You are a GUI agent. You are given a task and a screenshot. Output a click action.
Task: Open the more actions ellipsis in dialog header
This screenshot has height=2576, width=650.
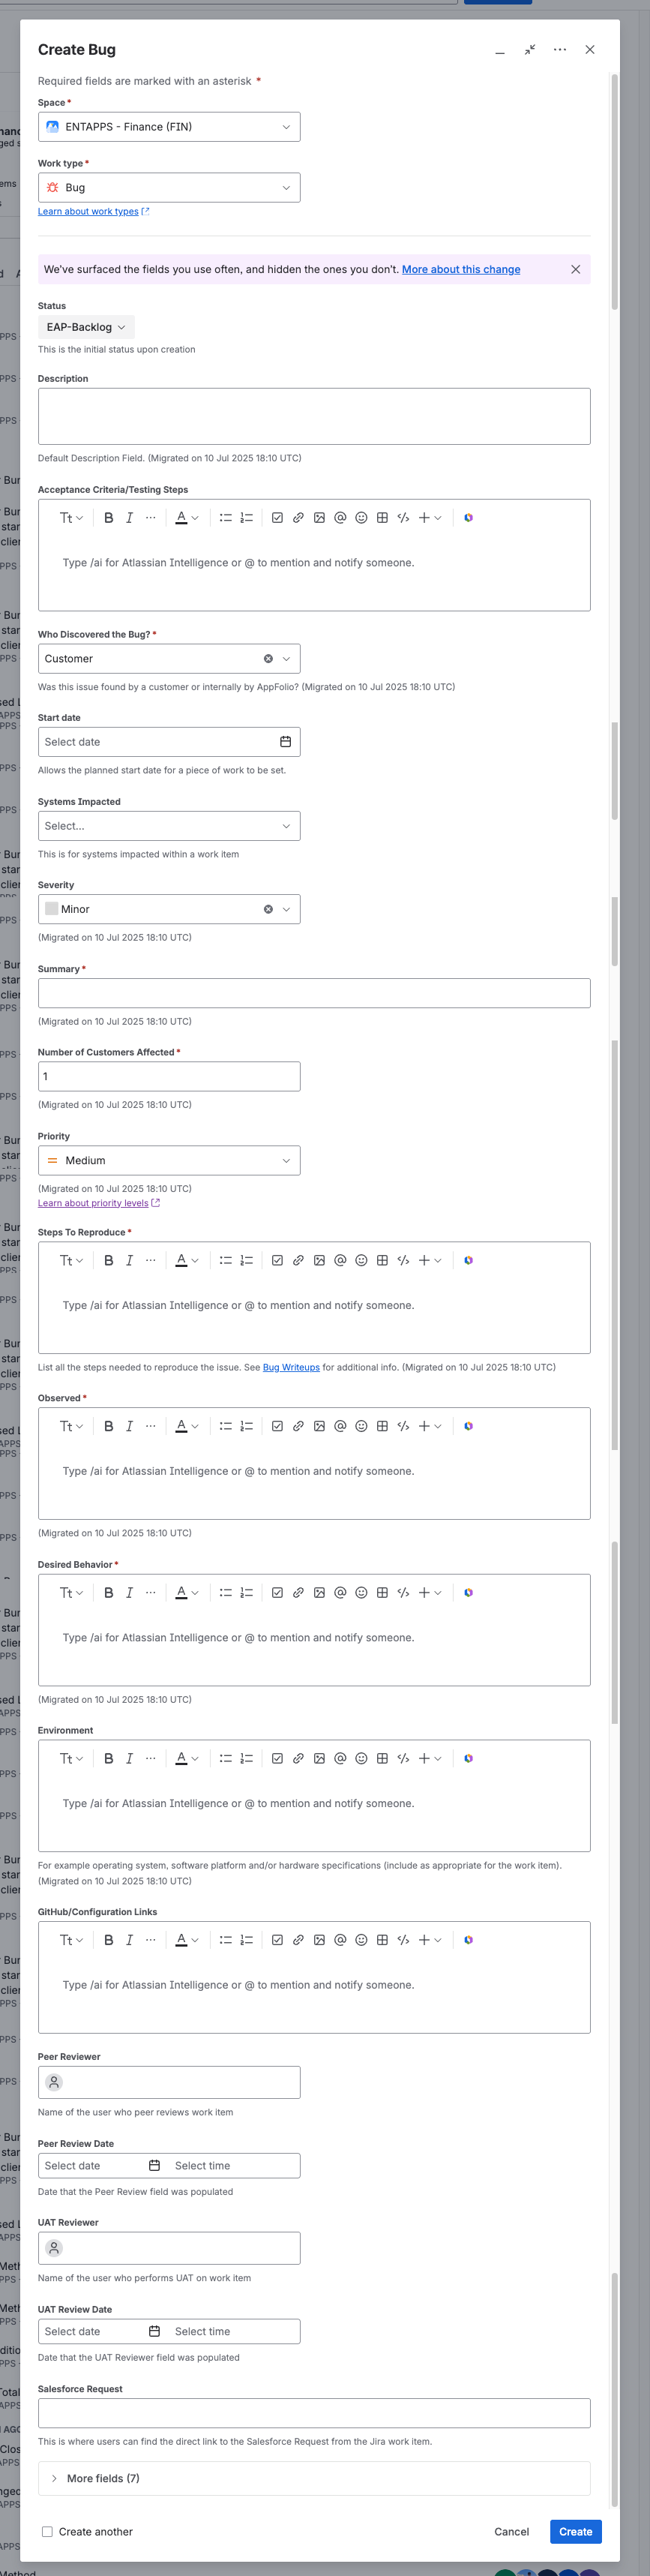click(x=560, y=50)
